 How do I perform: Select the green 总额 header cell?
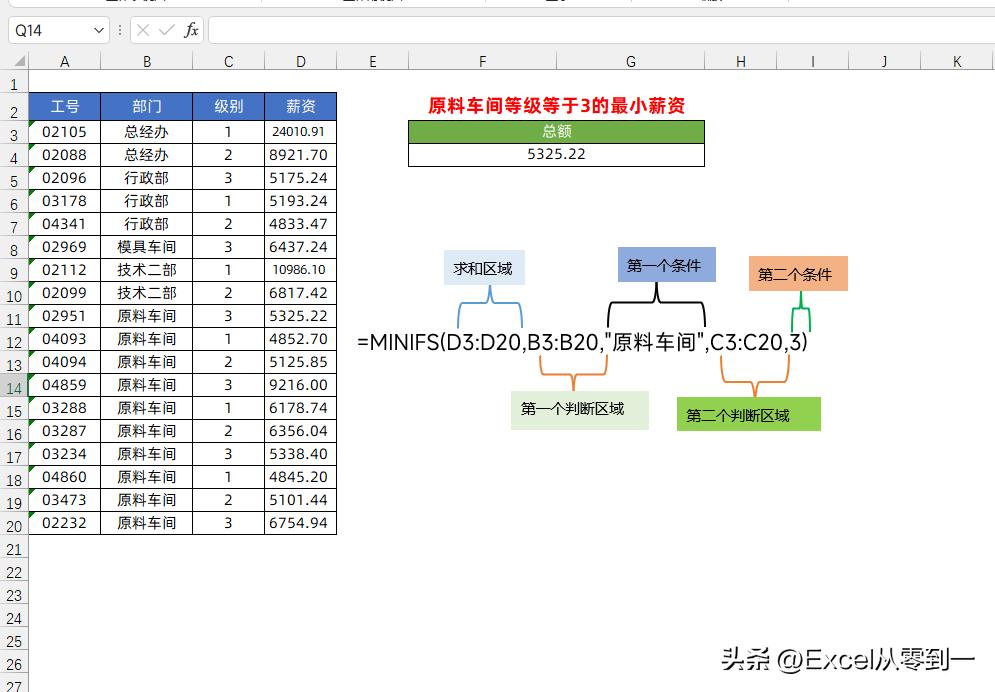point(556,130)
